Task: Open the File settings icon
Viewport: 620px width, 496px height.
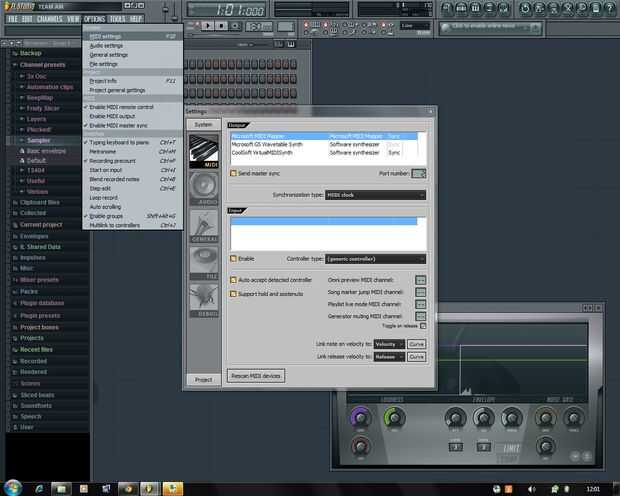Action: pos(204,263)
